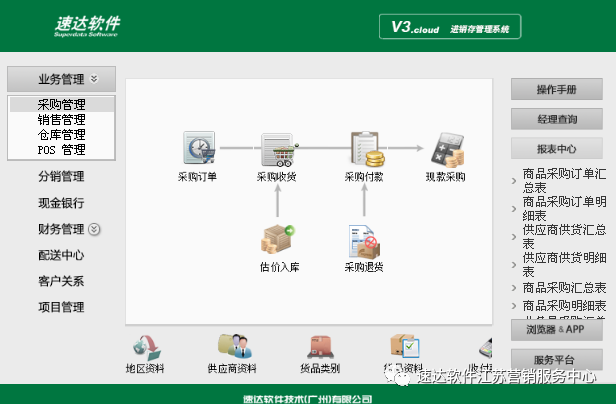
Task: Click the 浏览器 & APP button
Action: click(557, 329)
